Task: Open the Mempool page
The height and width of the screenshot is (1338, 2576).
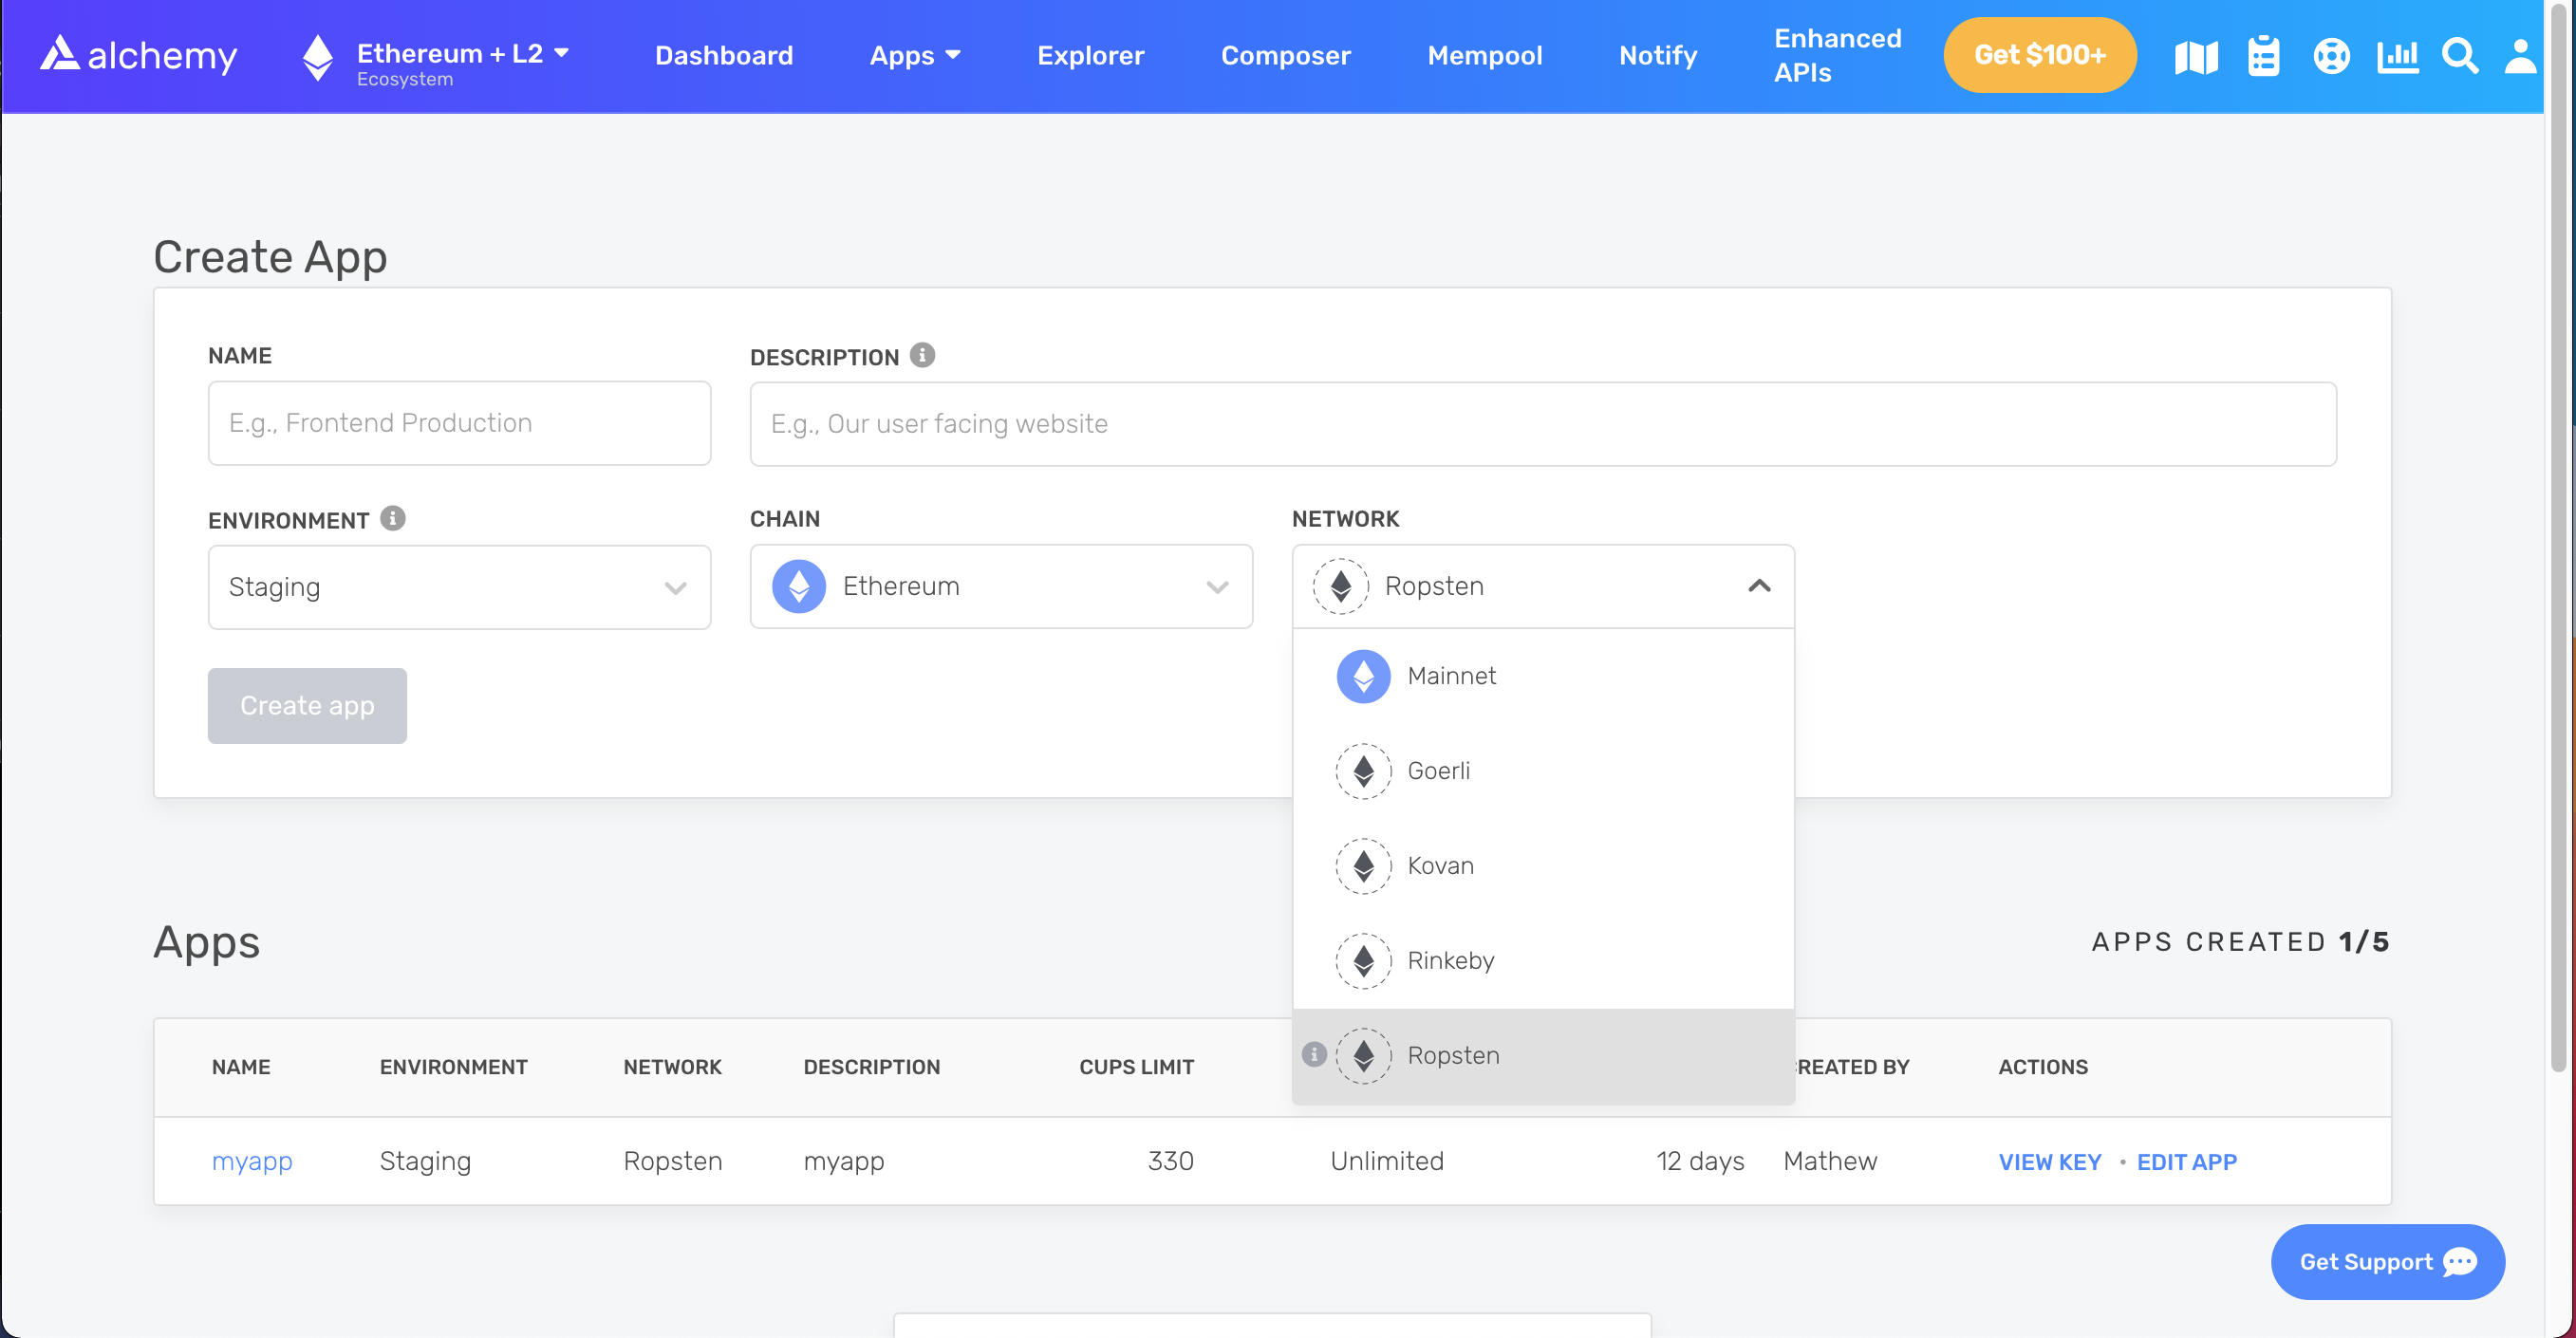Action: coord(1484,55)
